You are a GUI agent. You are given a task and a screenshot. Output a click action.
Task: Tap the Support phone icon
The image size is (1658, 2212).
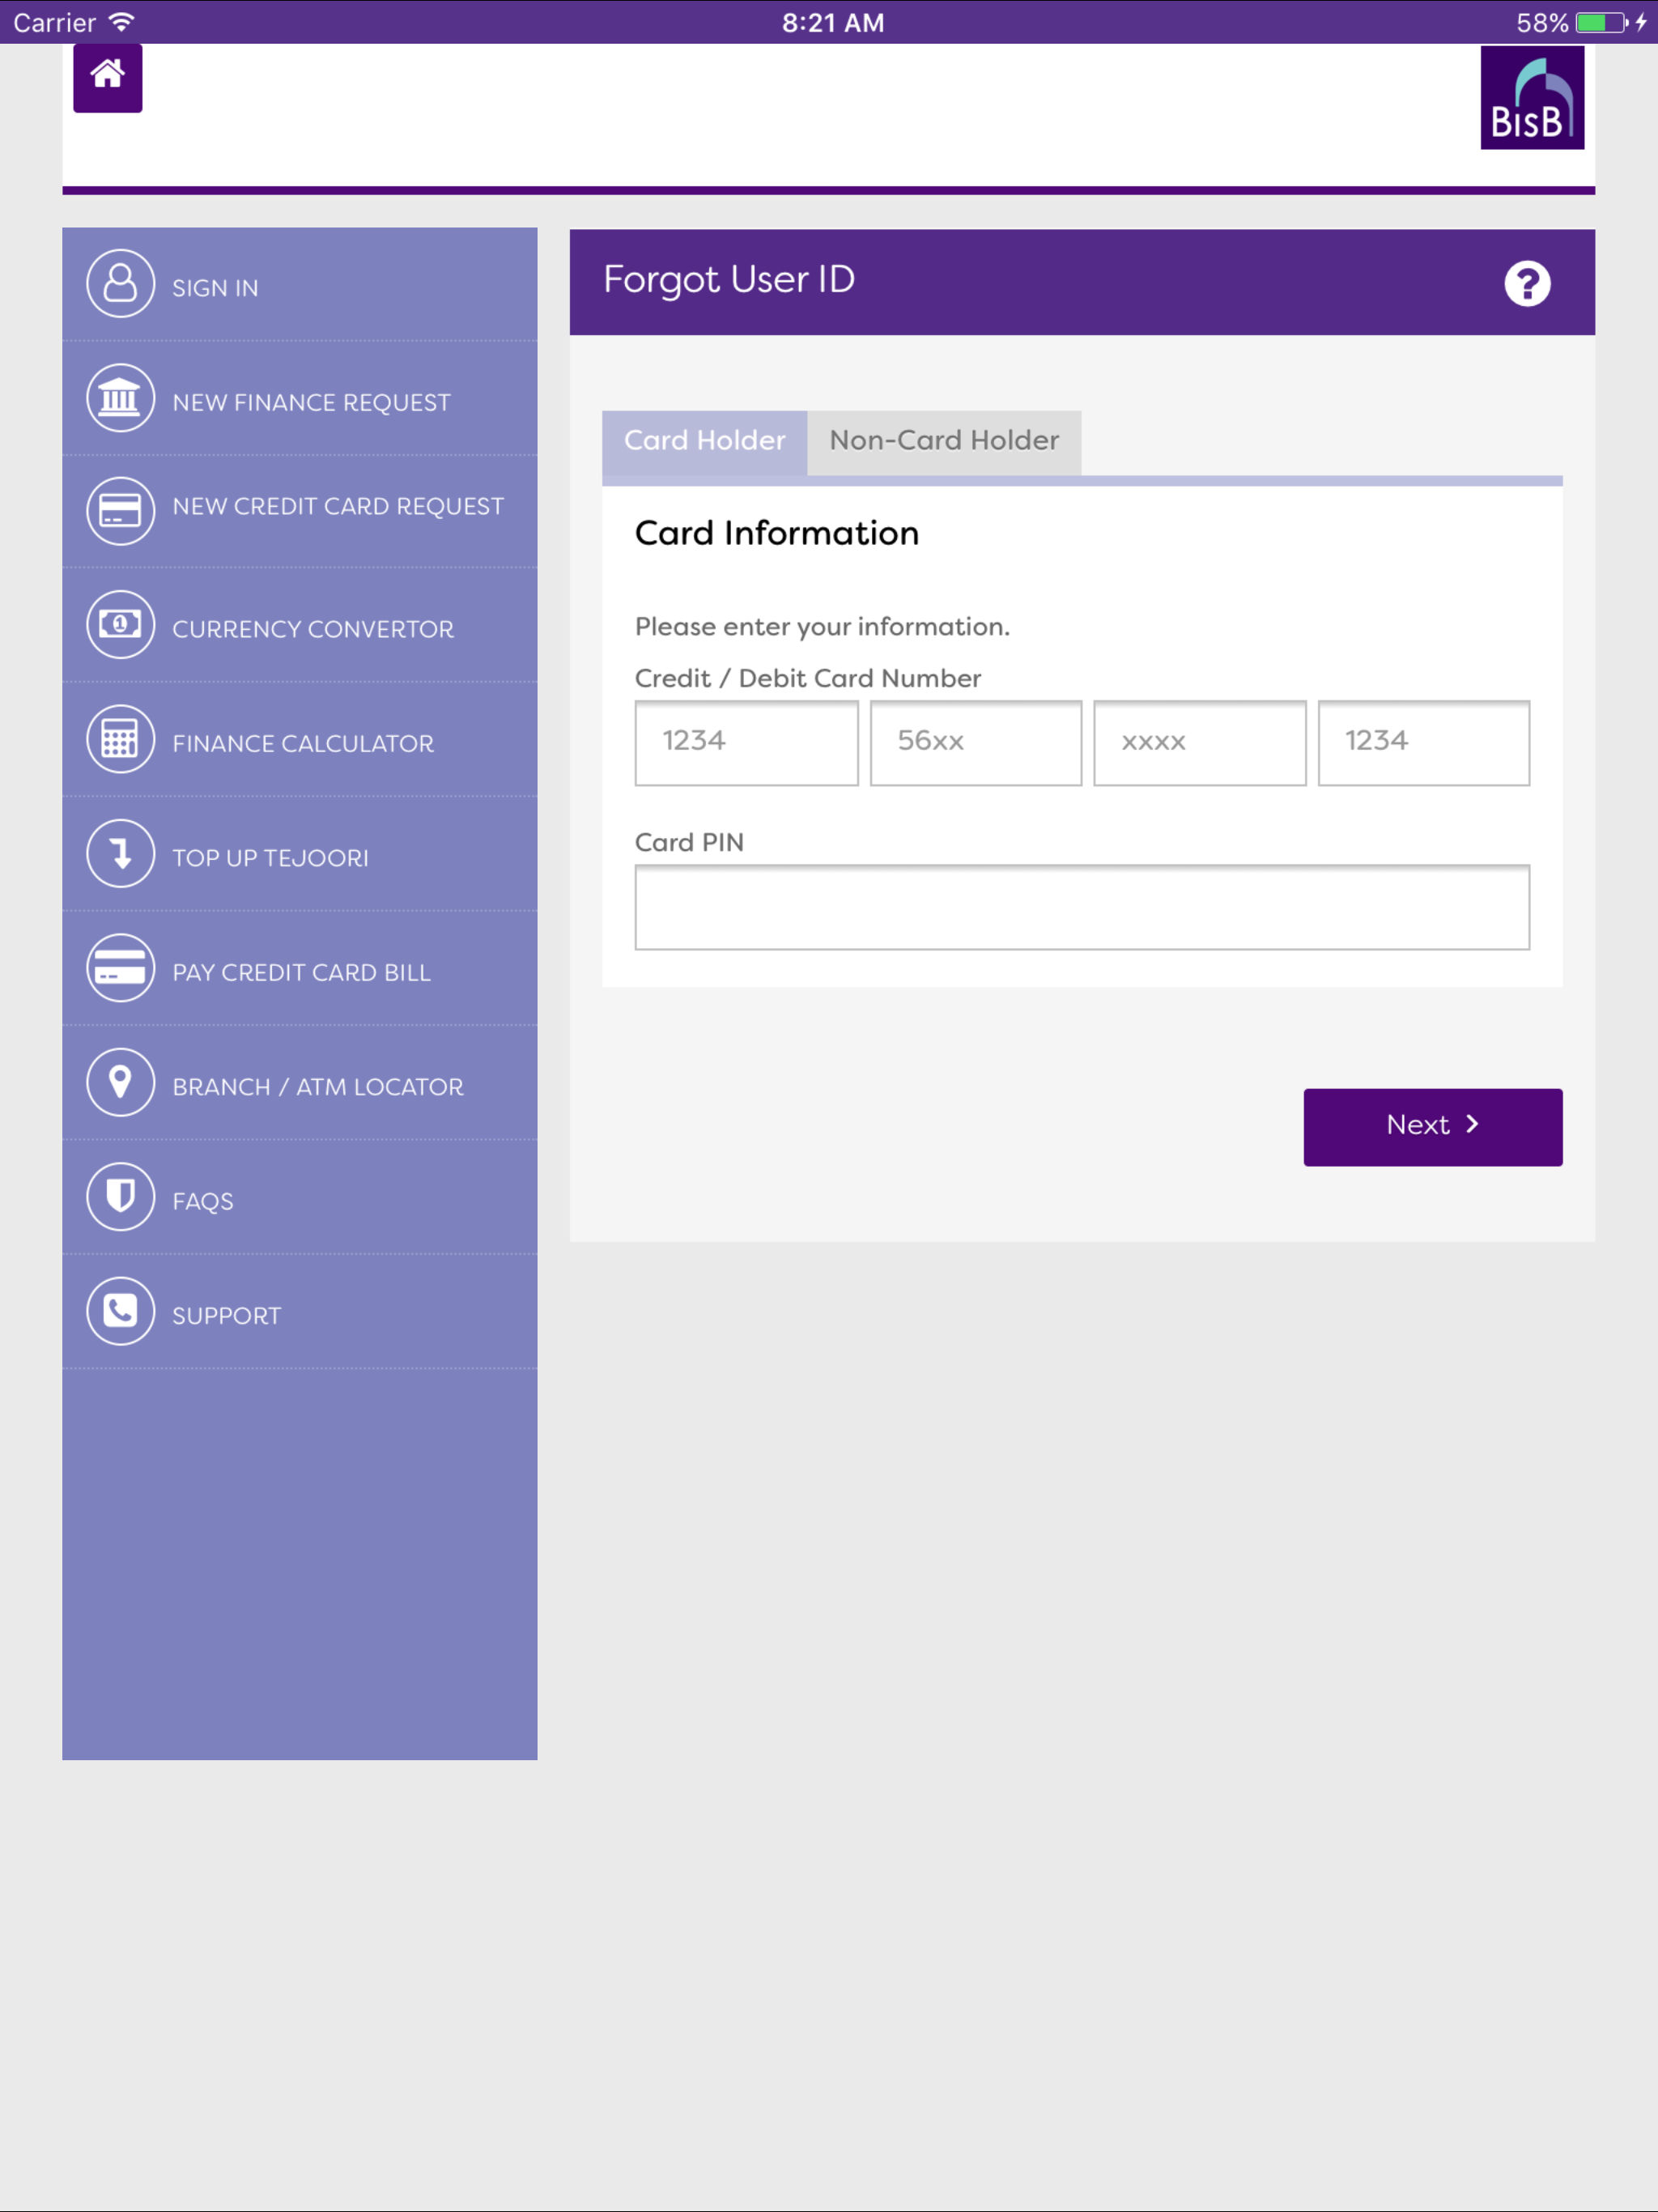[x=120, y=1311]
